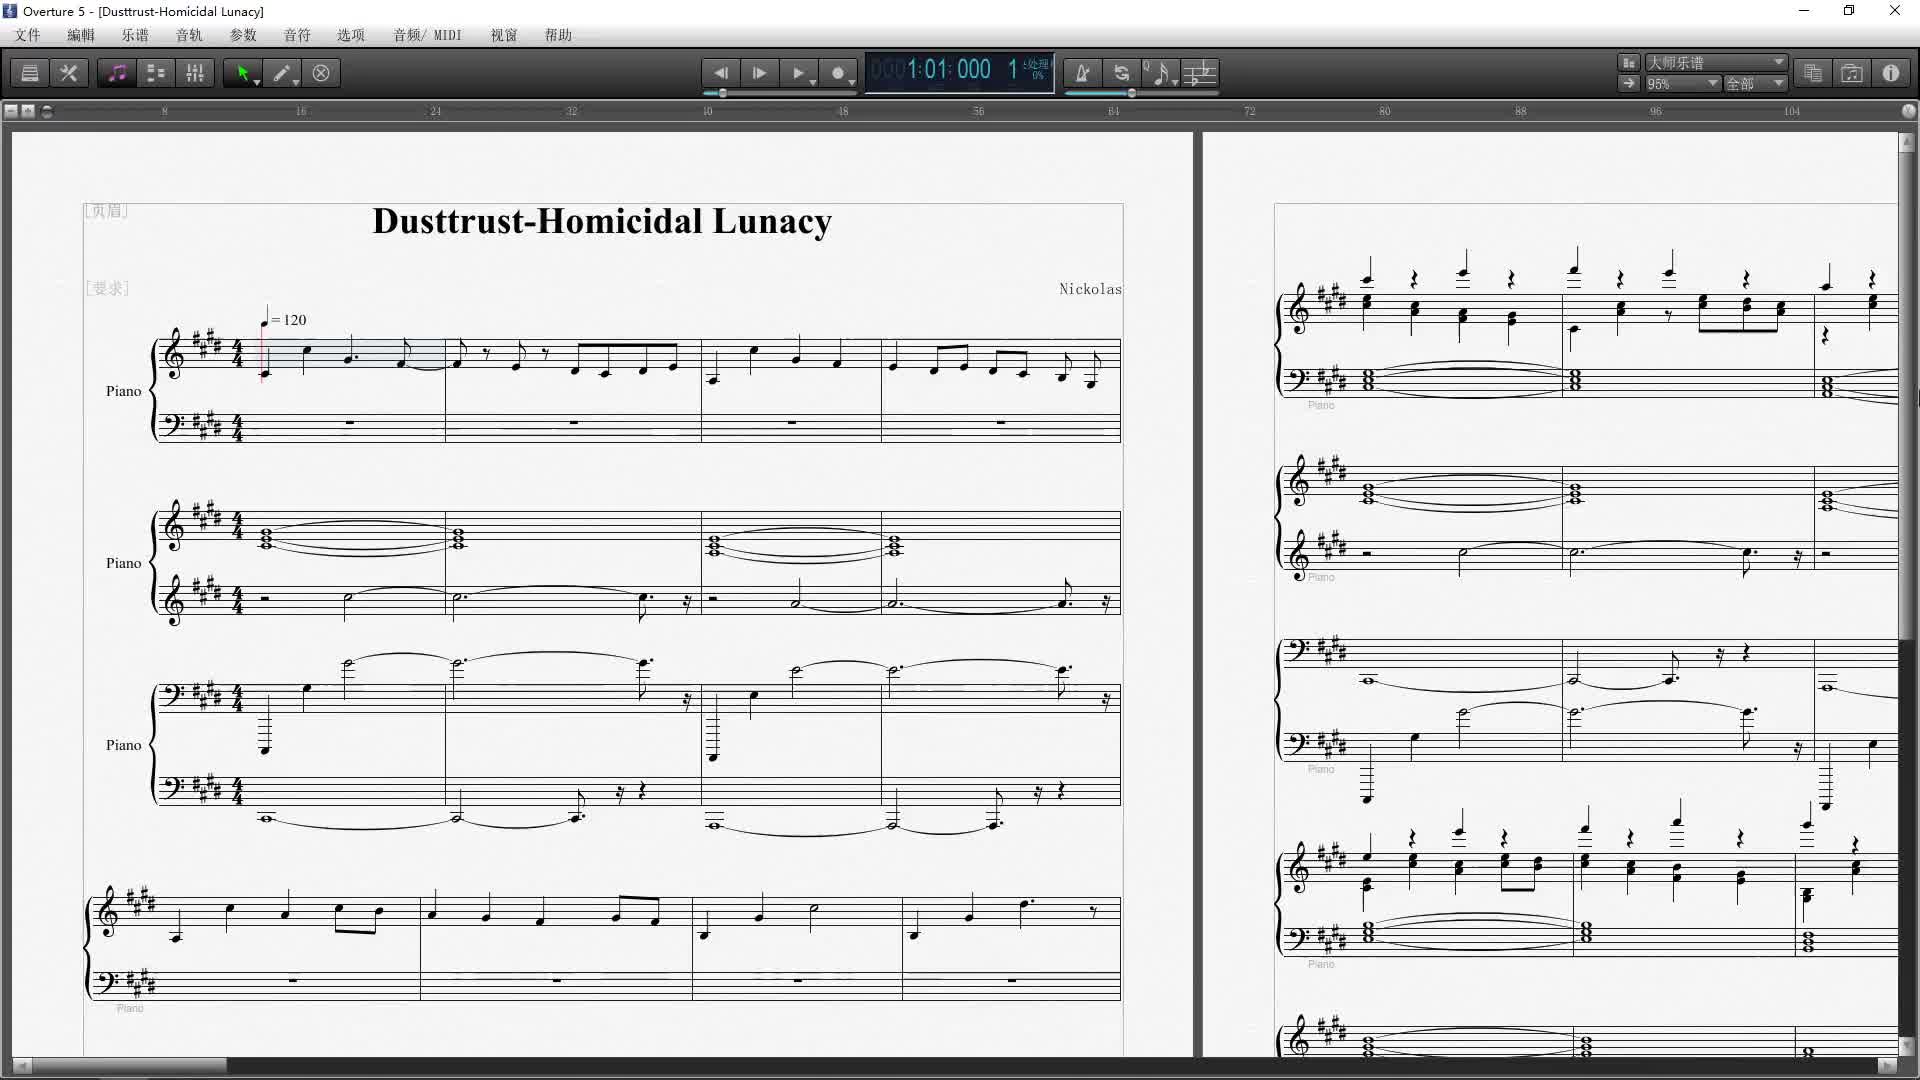Select the eraser circle-X tool
Image resolution: width=1920 pixels, height=1080 pixels.
click(321, 73)
